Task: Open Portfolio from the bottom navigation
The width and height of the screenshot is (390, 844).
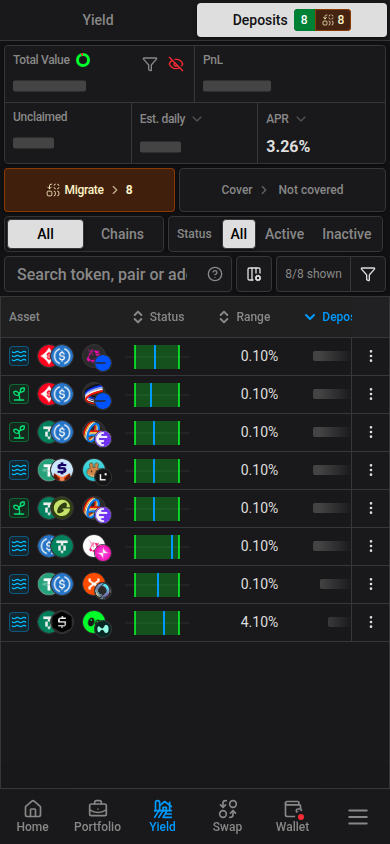Action: click(97, 816)
